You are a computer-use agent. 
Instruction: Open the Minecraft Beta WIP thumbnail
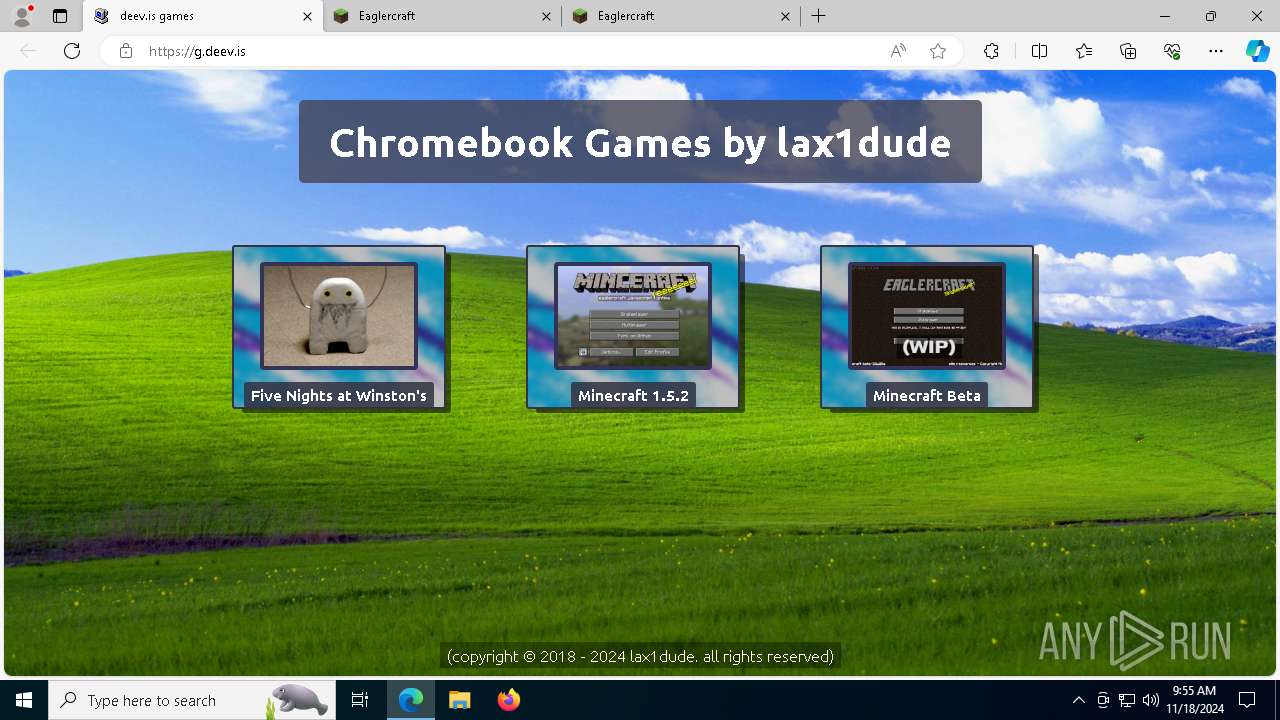(x=927, y=316)
